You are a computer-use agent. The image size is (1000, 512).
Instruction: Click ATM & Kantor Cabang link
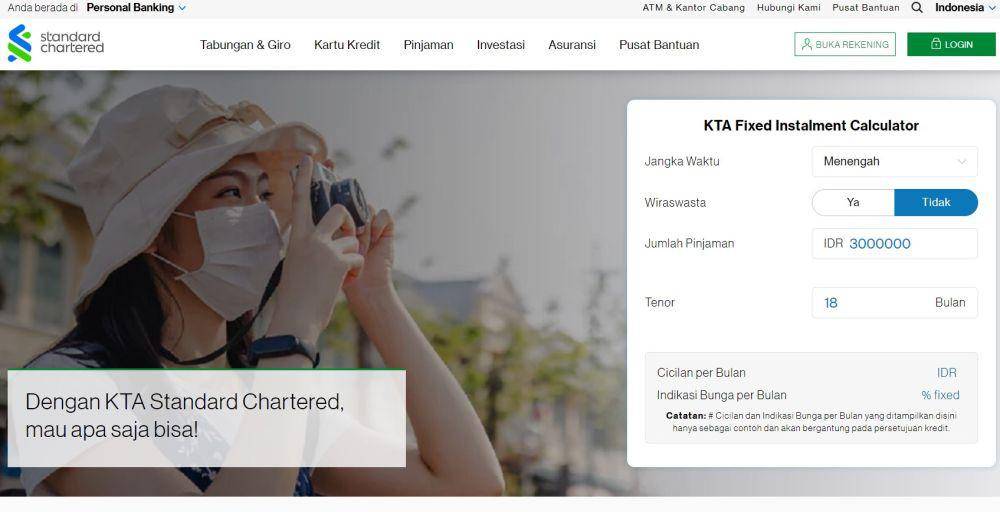click(694, 8)
